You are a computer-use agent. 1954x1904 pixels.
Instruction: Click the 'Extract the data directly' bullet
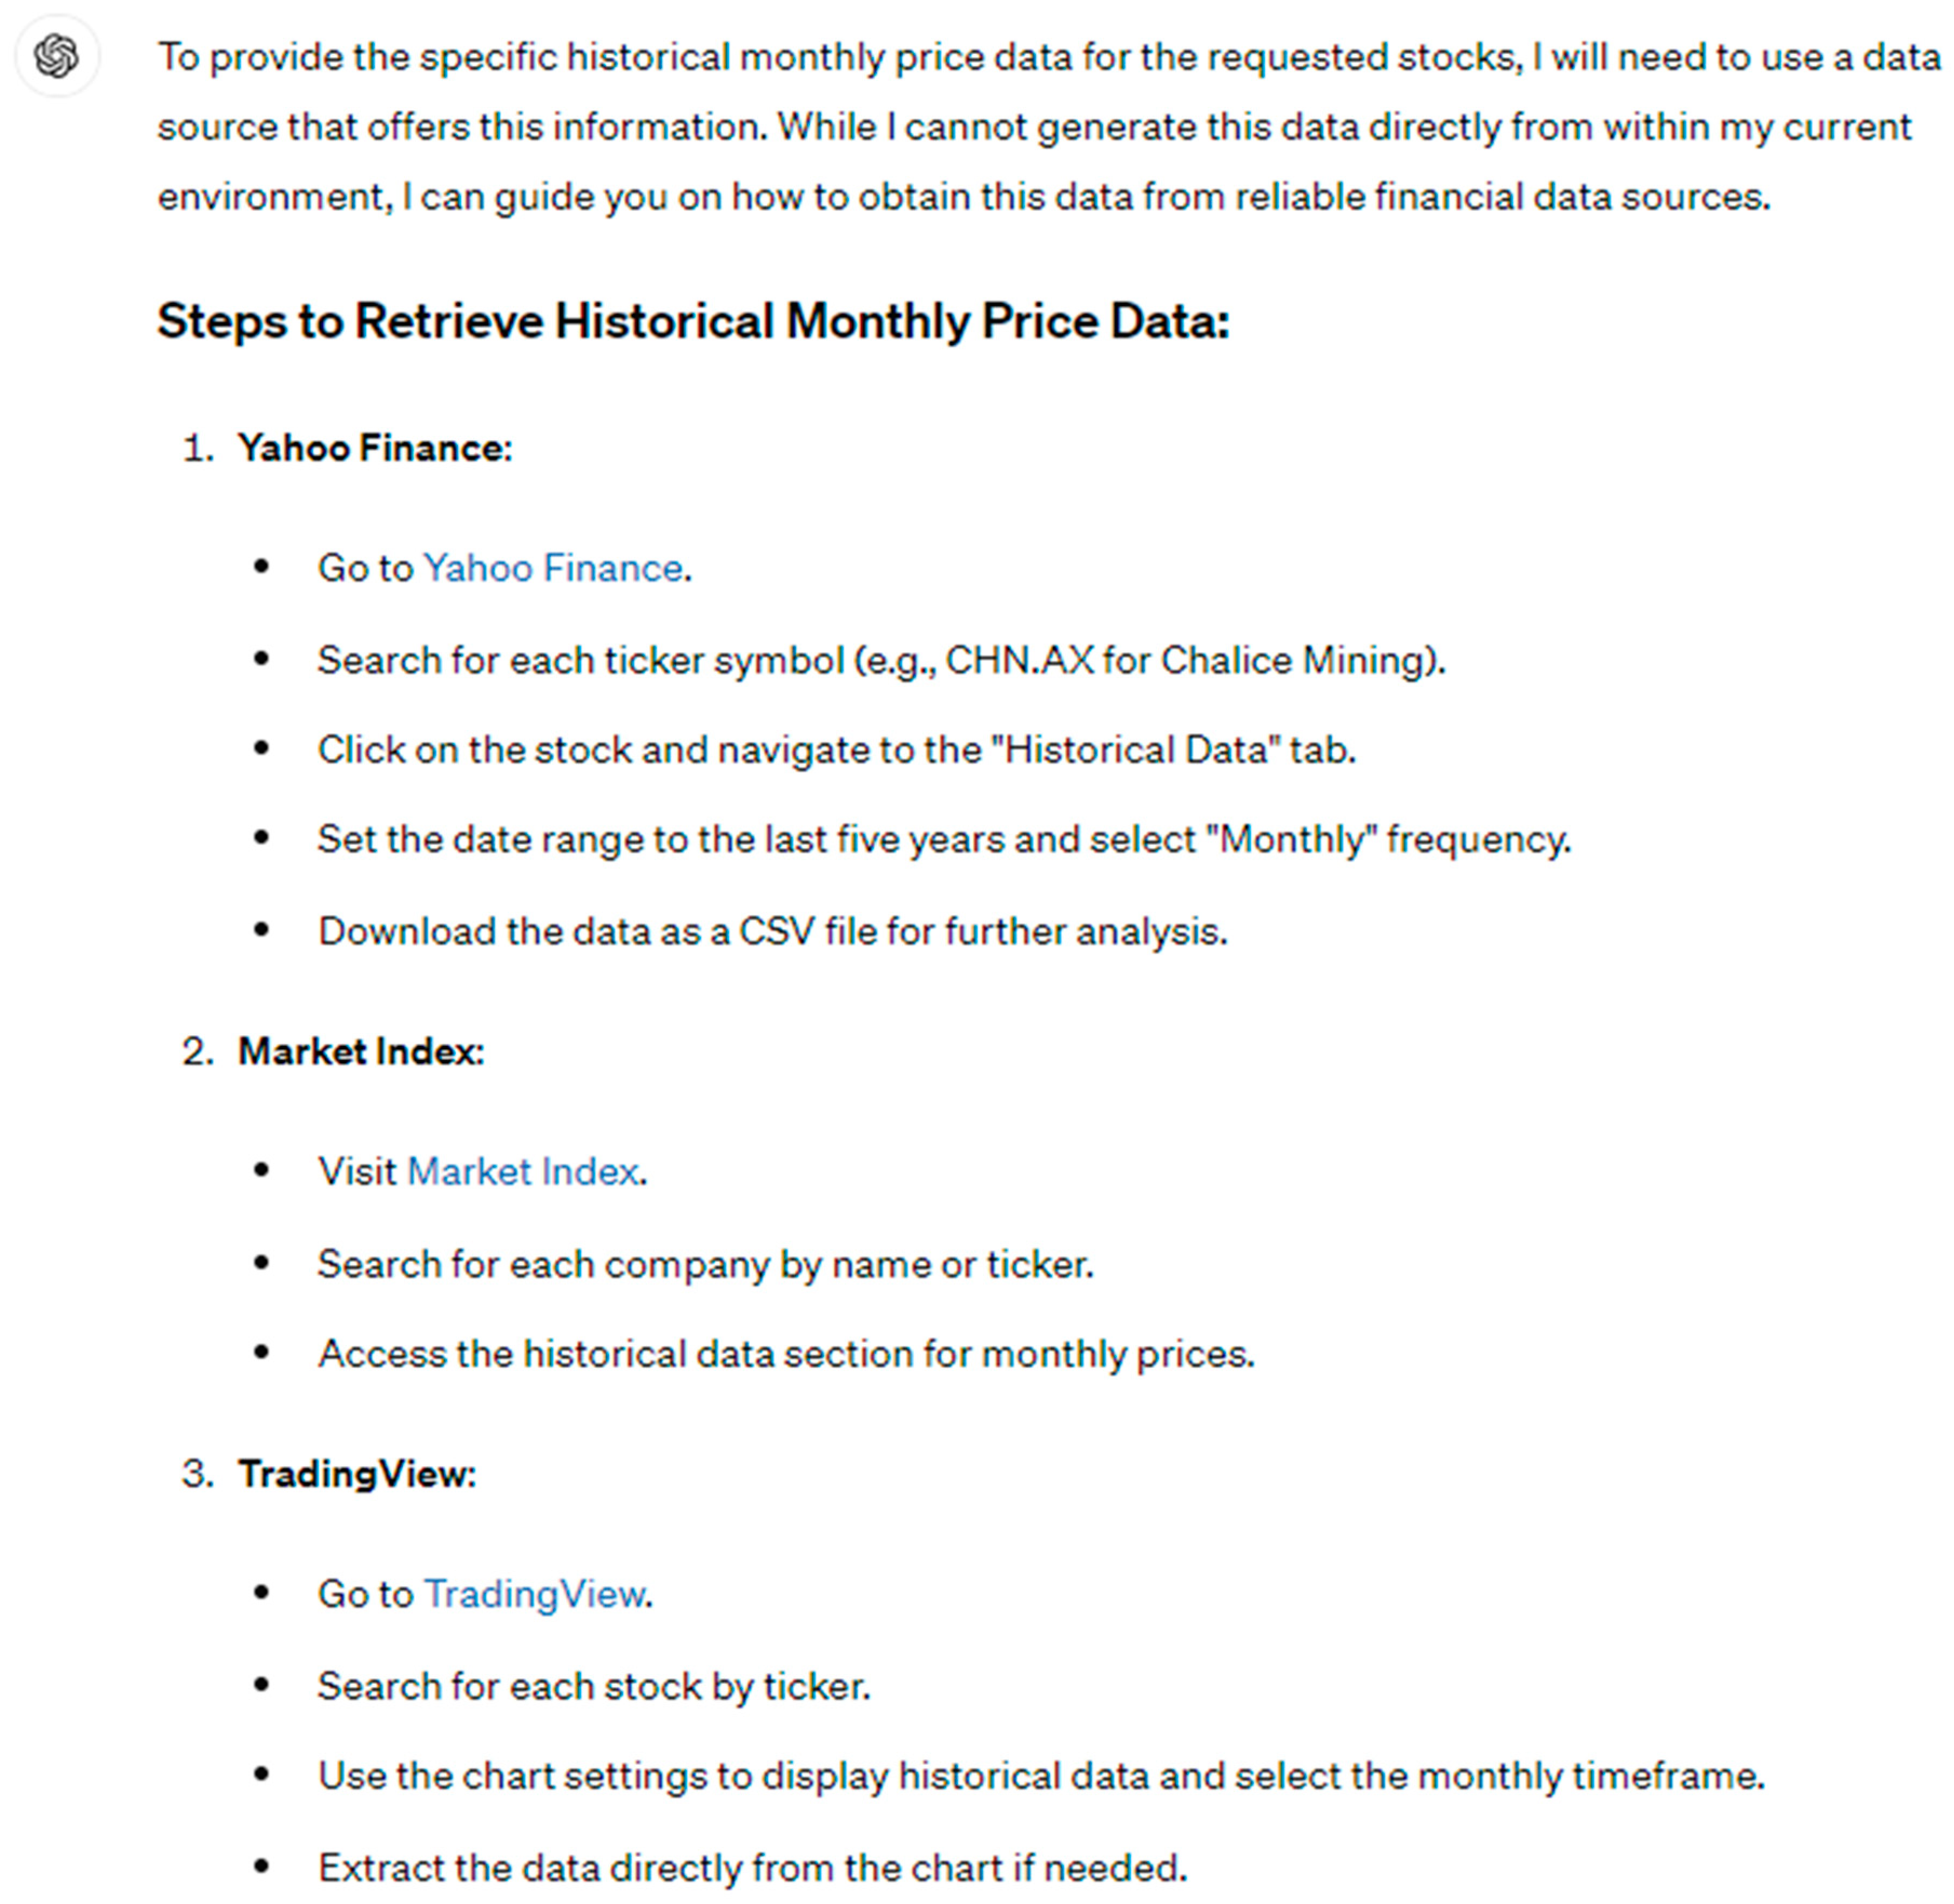(752, 1867)
